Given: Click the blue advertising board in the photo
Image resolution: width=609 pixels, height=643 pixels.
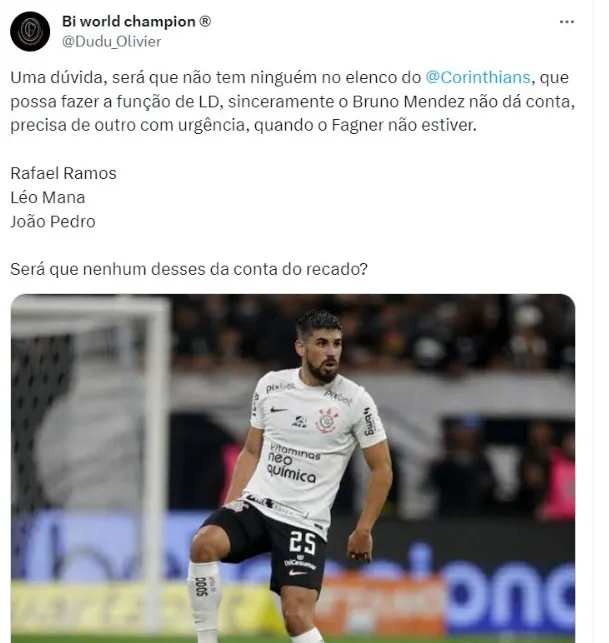Looking at the screenshot, I should point(511,591).
